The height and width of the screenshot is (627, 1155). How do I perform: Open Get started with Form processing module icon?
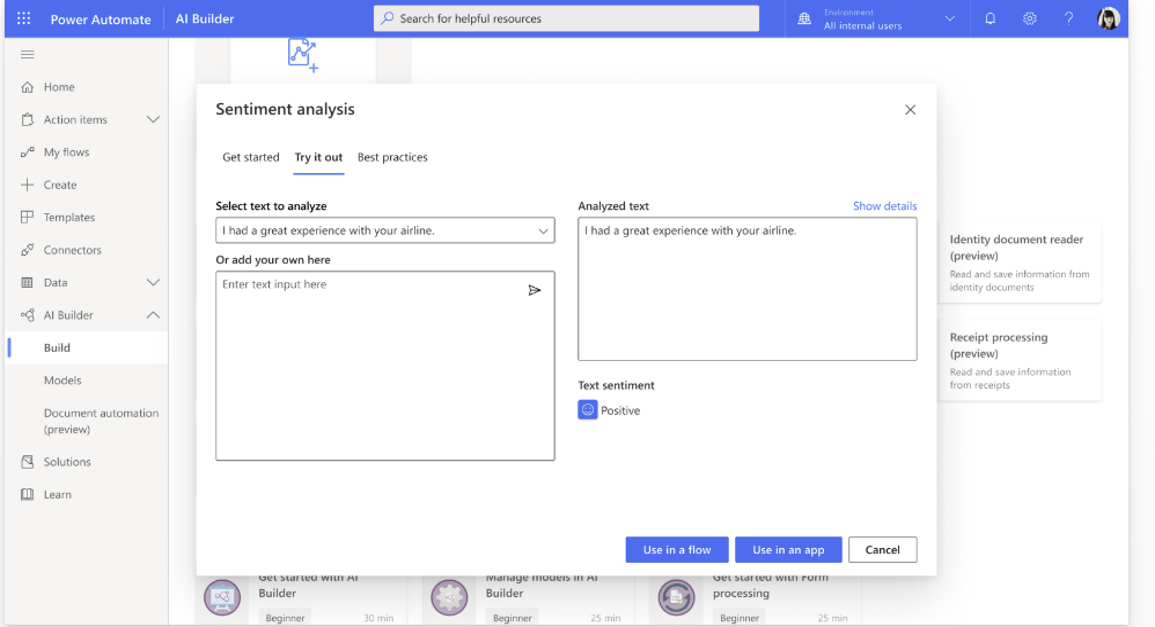pyautogui.click(x=676, y=596)
